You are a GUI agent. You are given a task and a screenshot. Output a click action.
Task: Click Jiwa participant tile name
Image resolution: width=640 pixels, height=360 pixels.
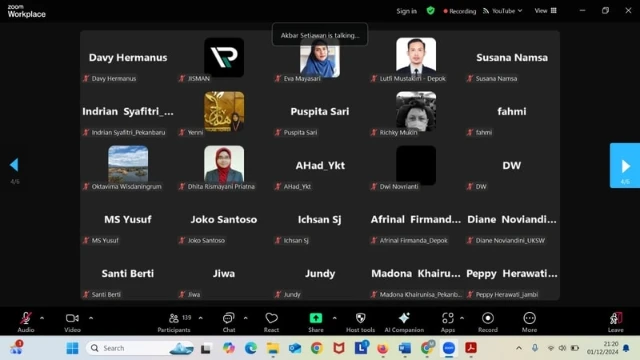tap(224, 273)
